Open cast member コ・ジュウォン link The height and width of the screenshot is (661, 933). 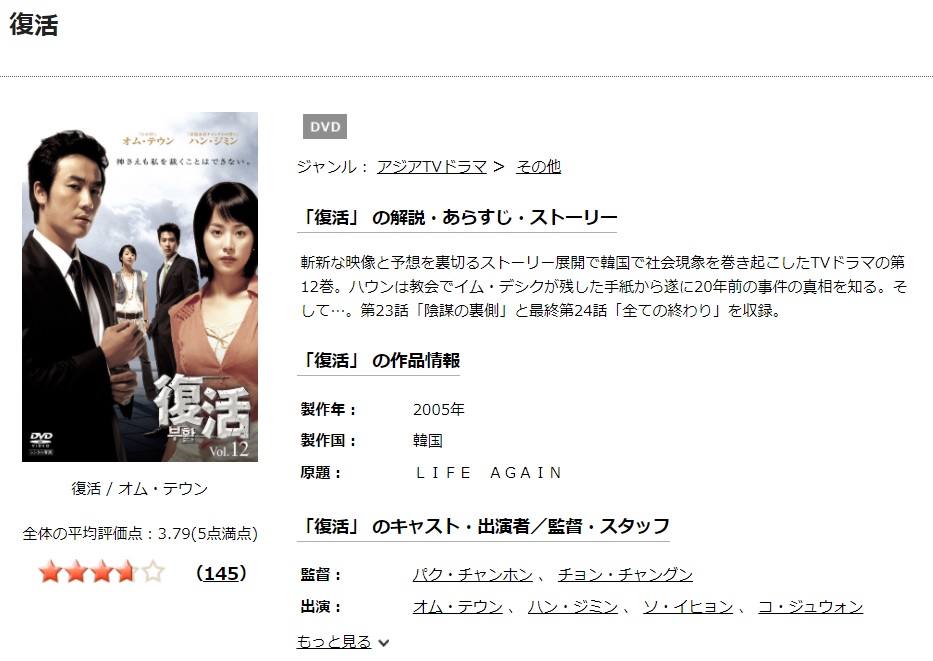[810, 606]
